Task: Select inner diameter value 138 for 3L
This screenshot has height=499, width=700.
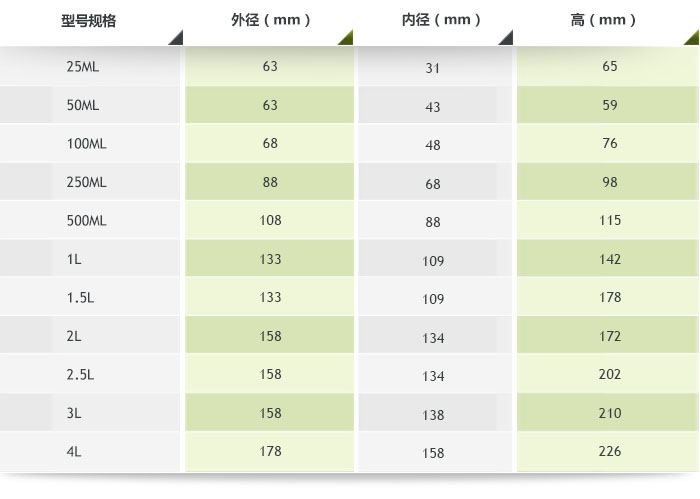Action: coord(433,415)
